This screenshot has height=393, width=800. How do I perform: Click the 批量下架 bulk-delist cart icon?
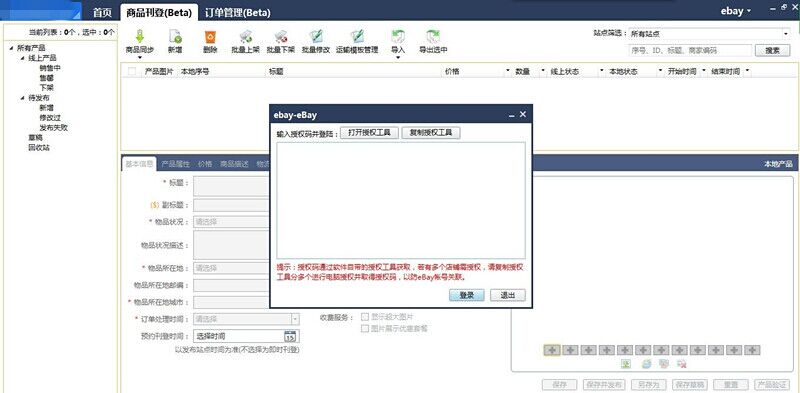tap(281, 36)
